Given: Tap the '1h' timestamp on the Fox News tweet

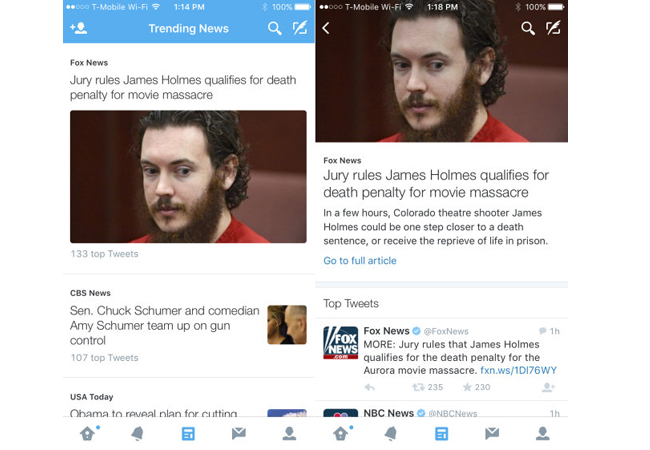Looking at the screenshot, I should (555, 331).
